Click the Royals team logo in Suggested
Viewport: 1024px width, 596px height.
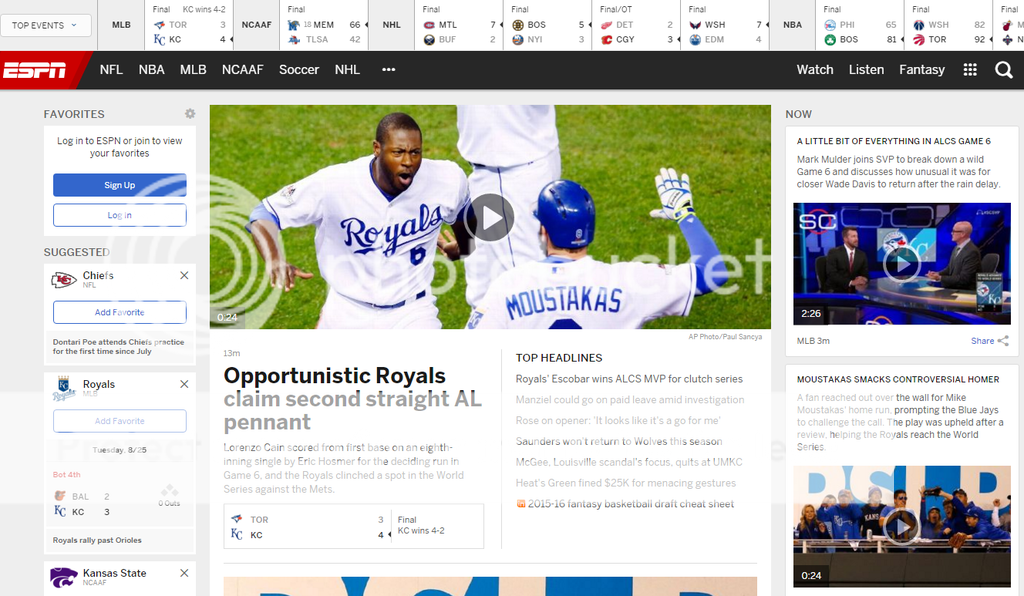[x=64, y=388]
